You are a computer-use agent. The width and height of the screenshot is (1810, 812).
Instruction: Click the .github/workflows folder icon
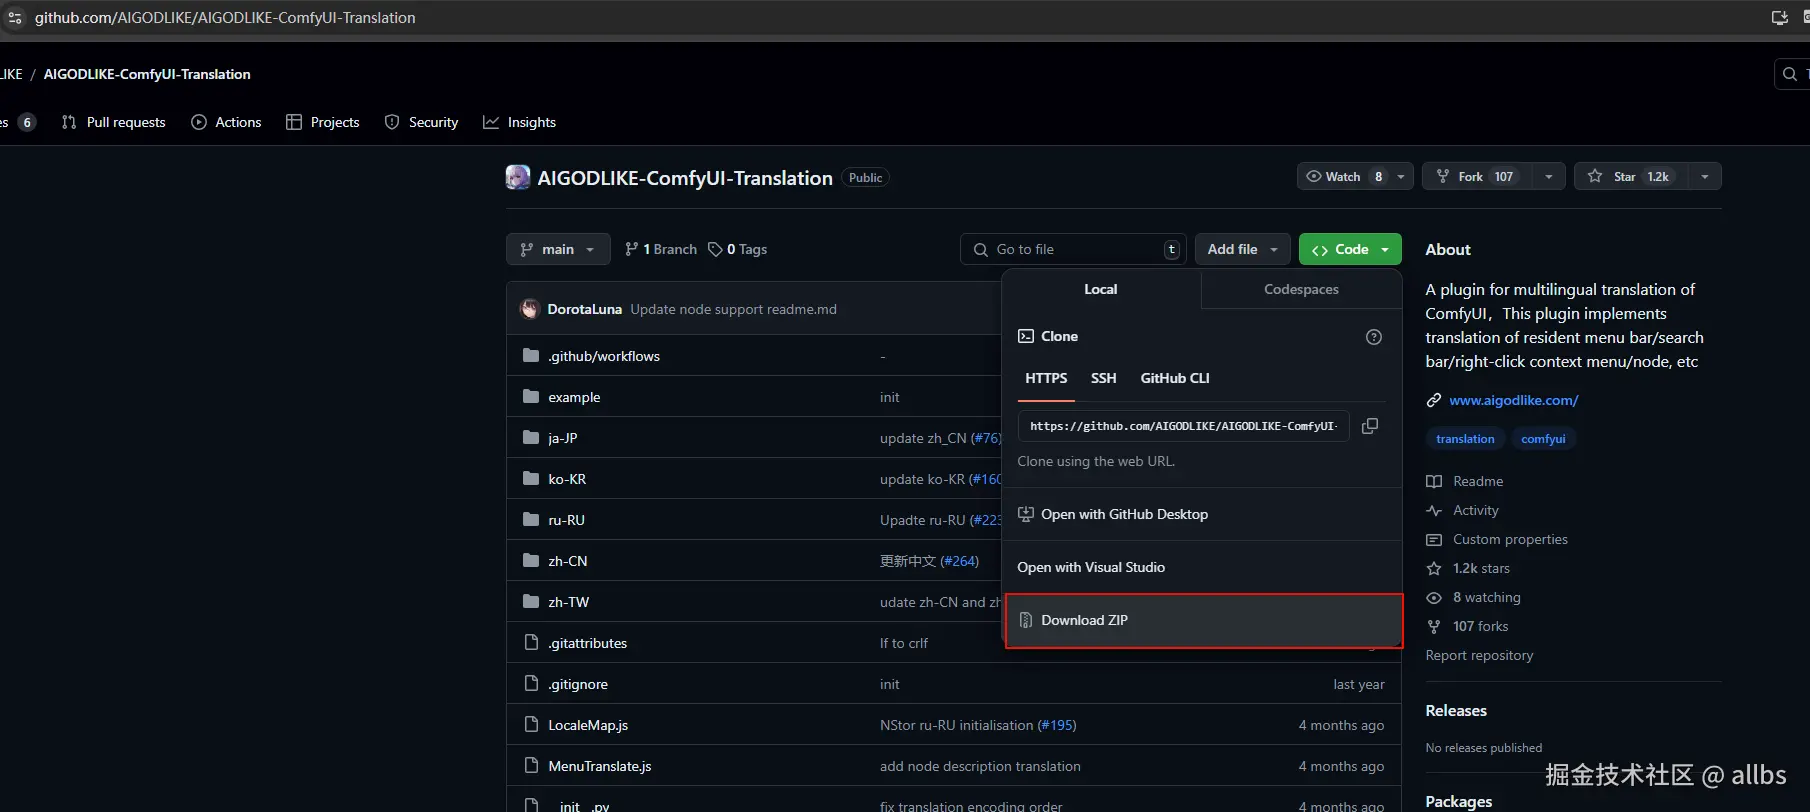tap(531, 356)
